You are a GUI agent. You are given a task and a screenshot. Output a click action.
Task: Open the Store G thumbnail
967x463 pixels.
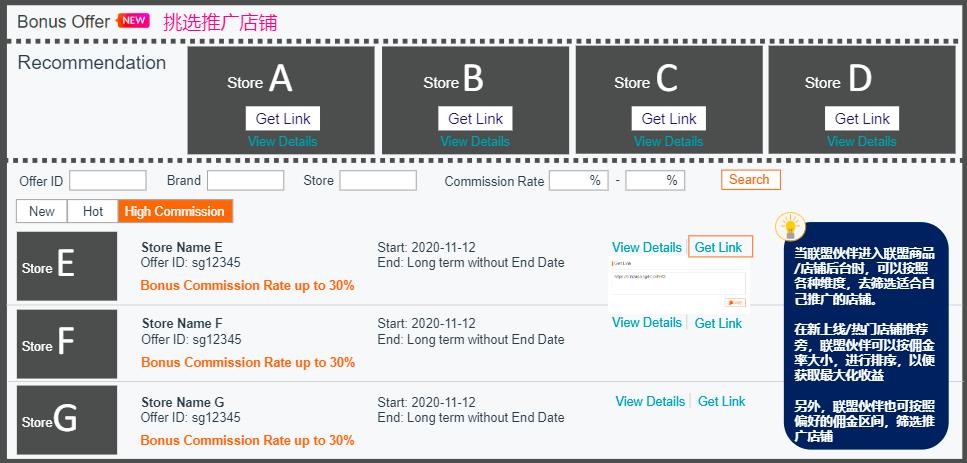pyautogui.click(x=67, y=420)
